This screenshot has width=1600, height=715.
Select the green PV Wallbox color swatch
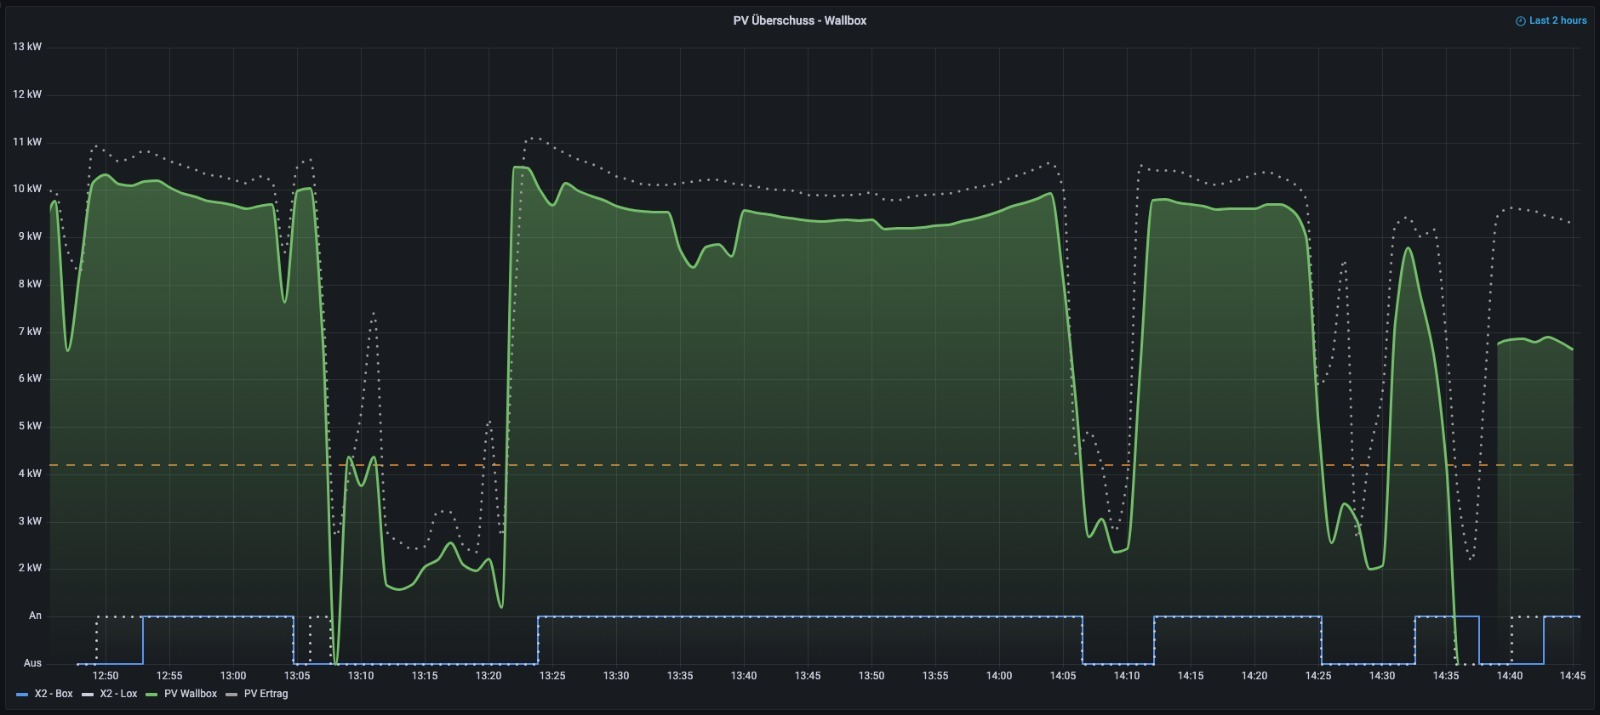click(152, 694)
